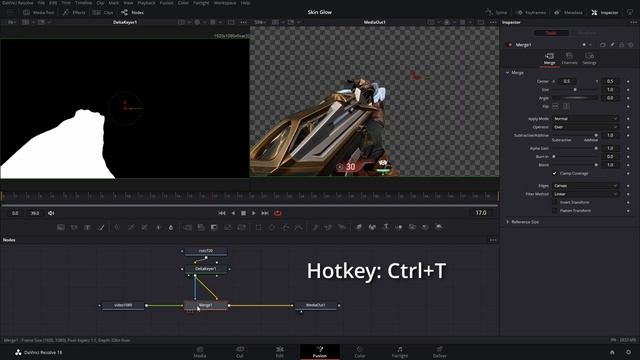Viewport: 640px width, 360px height.
Task: Open the Edges dropdown
Action: pos(585,186)
